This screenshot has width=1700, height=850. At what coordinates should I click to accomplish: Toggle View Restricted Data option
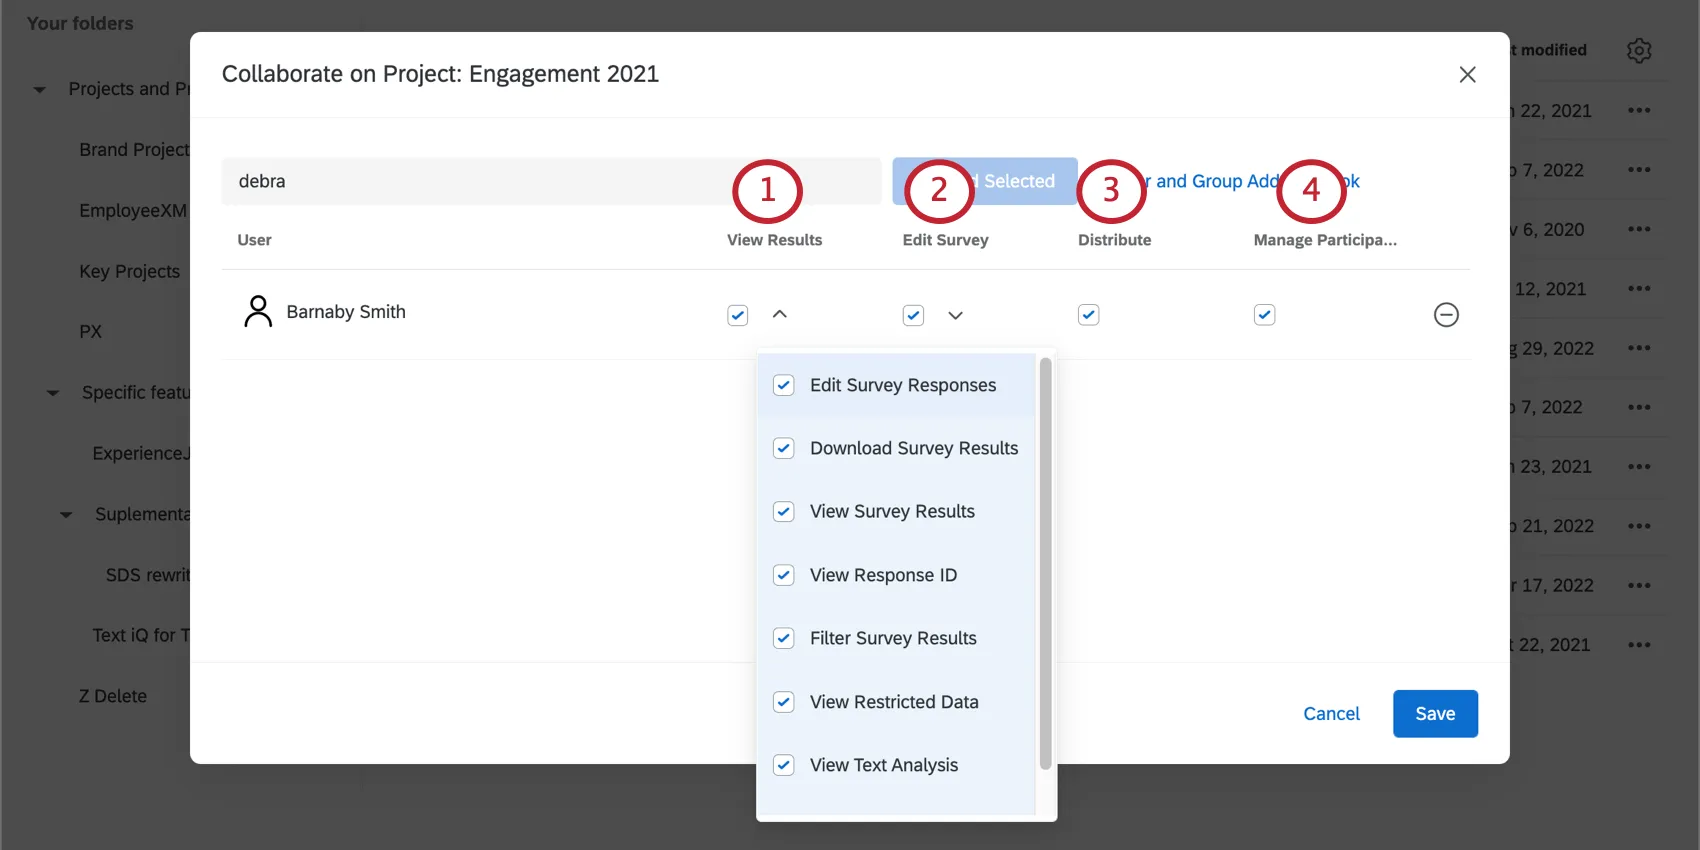click(x=784, y=702)
